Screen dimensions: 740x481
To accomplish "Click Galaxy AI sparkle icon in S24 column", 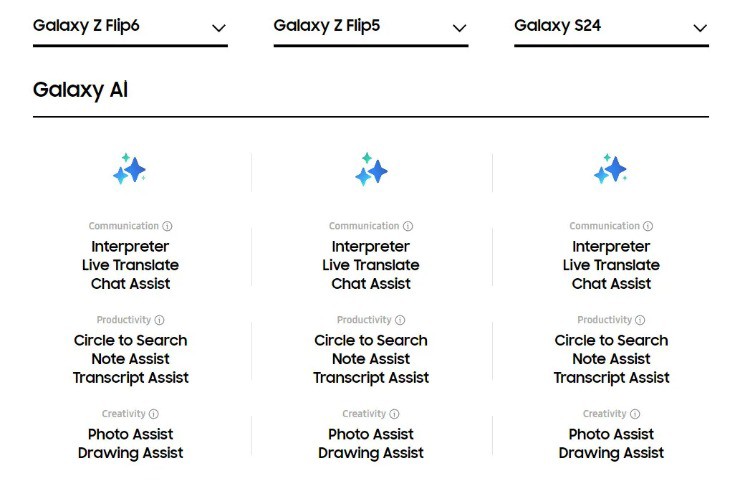I will click(x=610, y=169).
